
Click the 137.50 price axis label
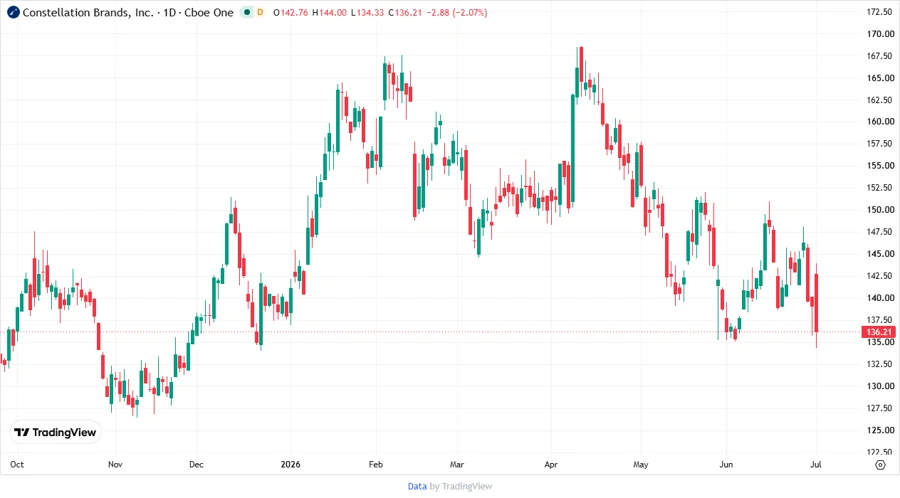[879, 320]
